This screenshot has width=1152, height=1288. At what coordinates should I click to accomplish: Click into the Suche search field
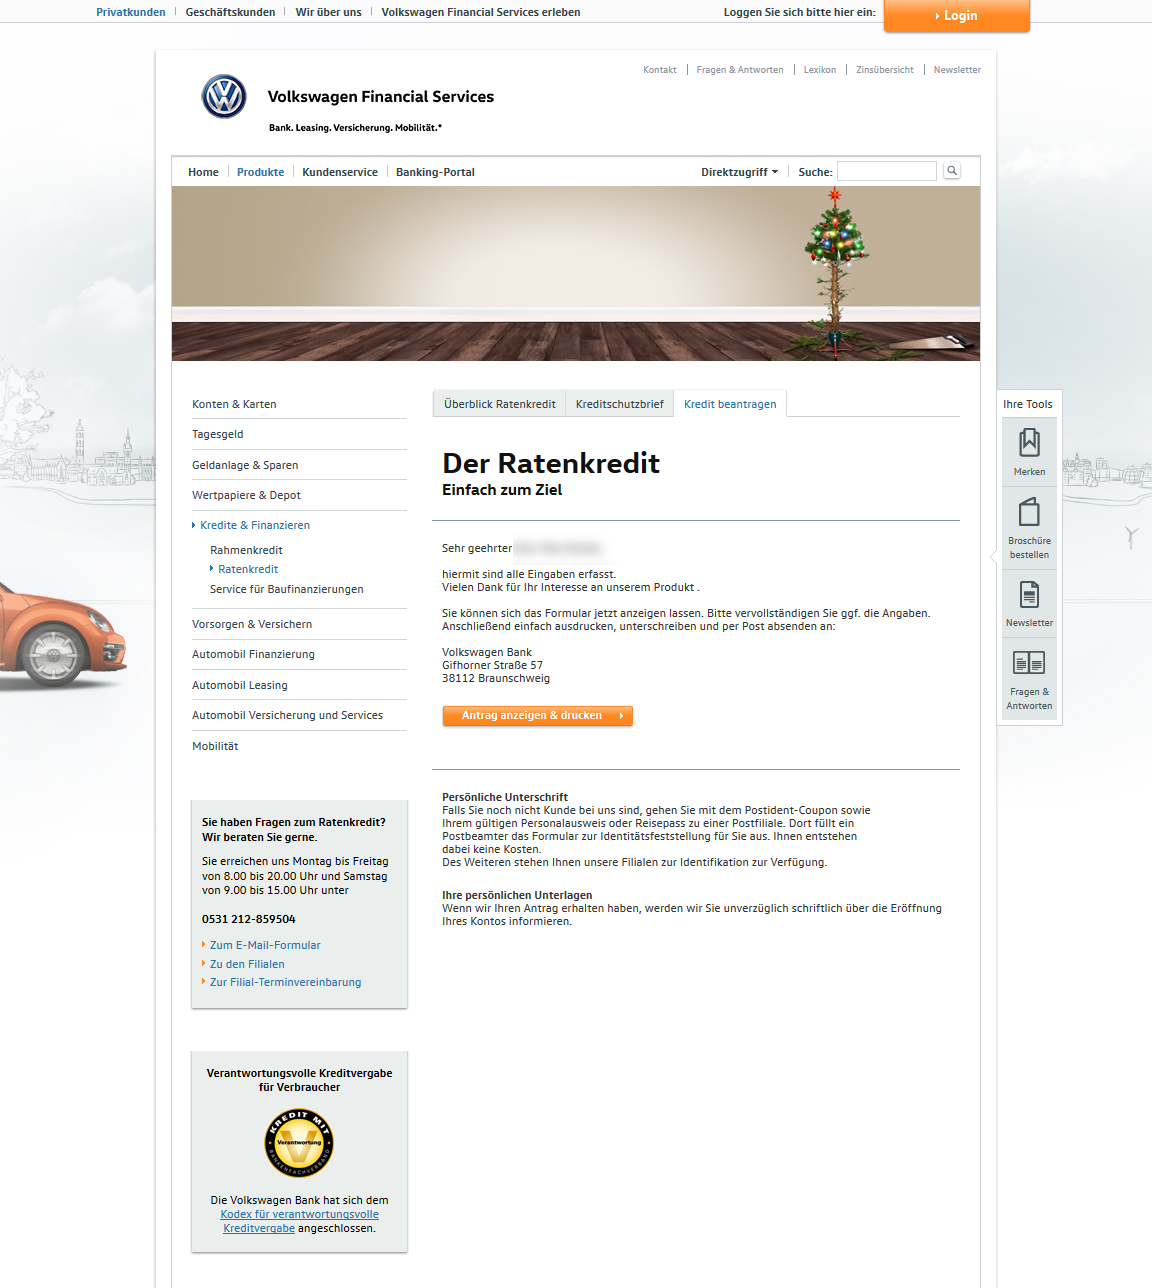(887, 171)
